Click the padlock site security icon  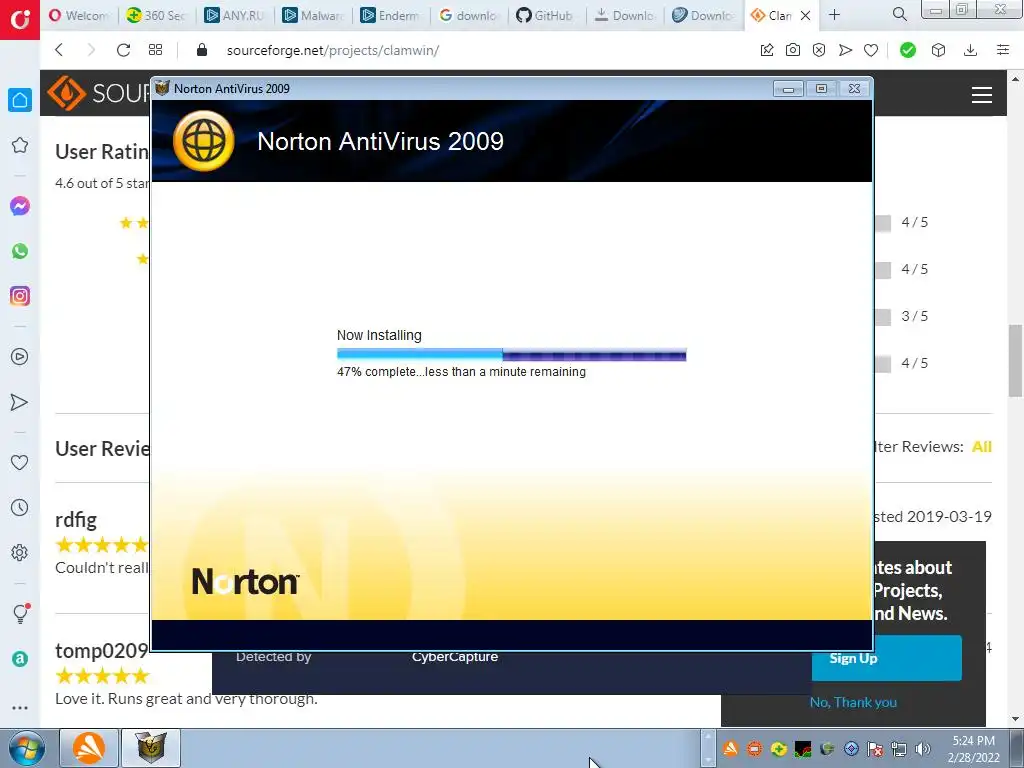click(x=202, y=50)
